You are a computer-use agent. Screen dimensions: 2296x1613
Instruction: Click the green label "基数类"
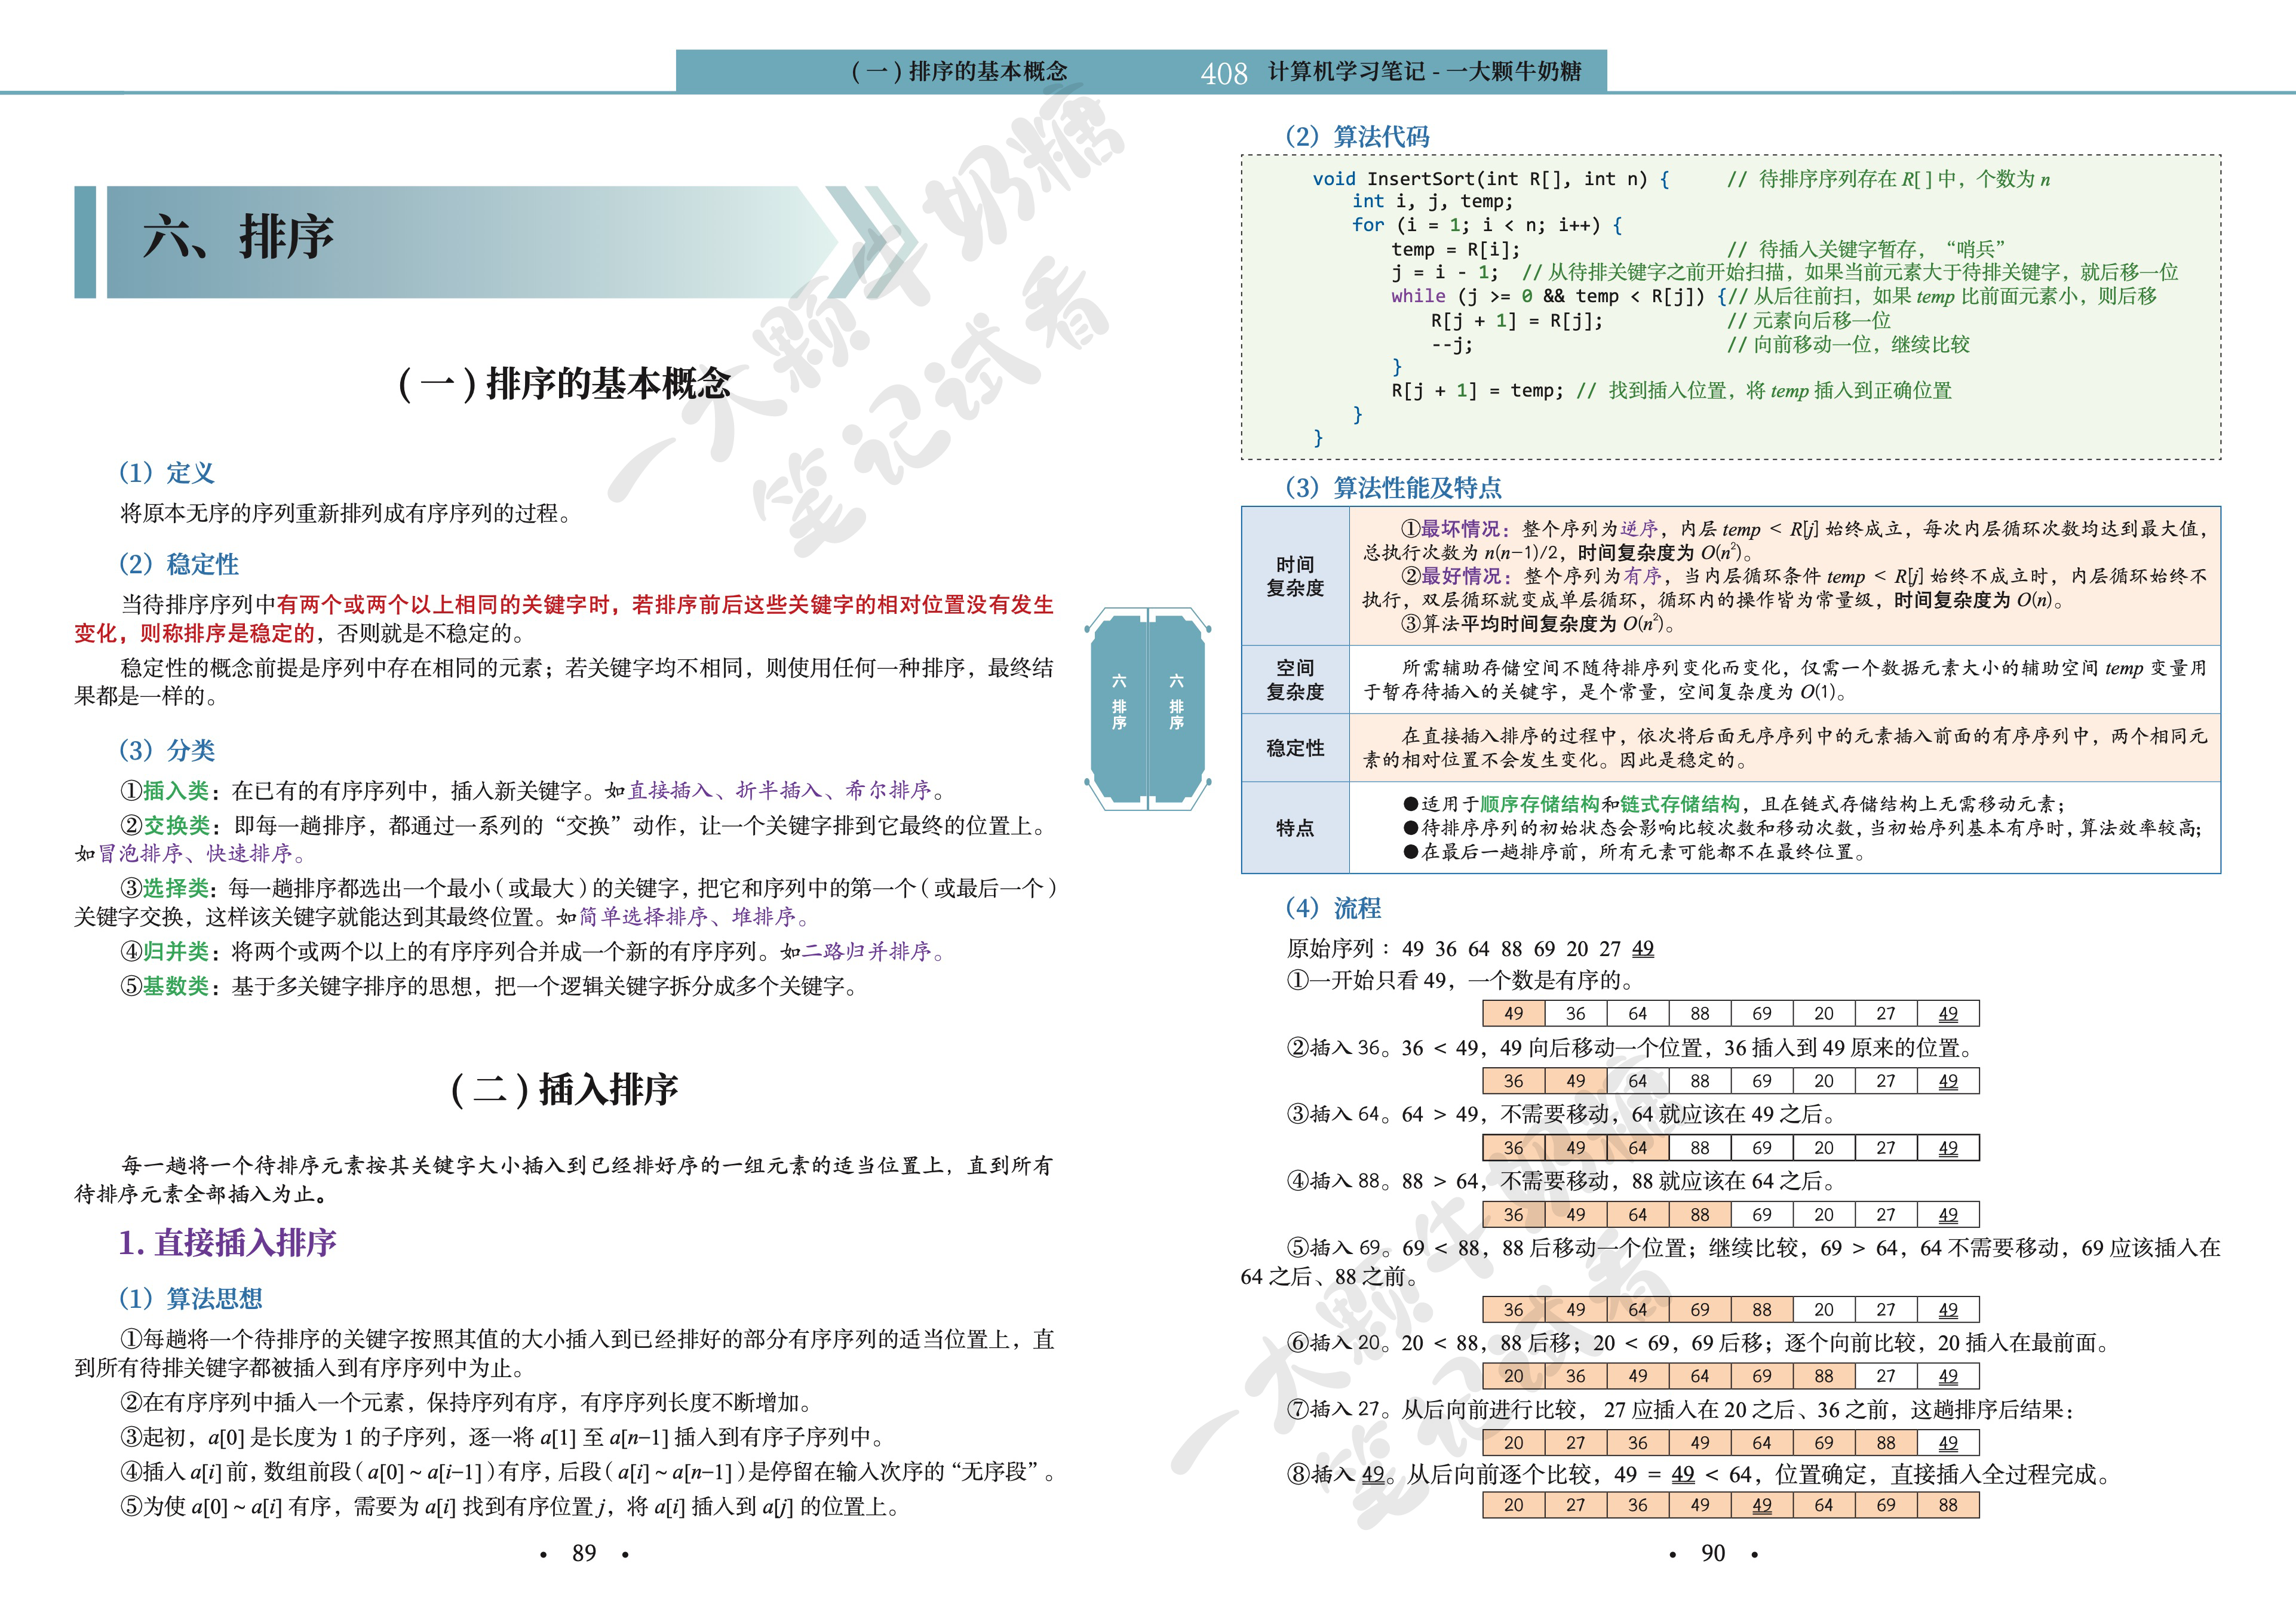176,986
